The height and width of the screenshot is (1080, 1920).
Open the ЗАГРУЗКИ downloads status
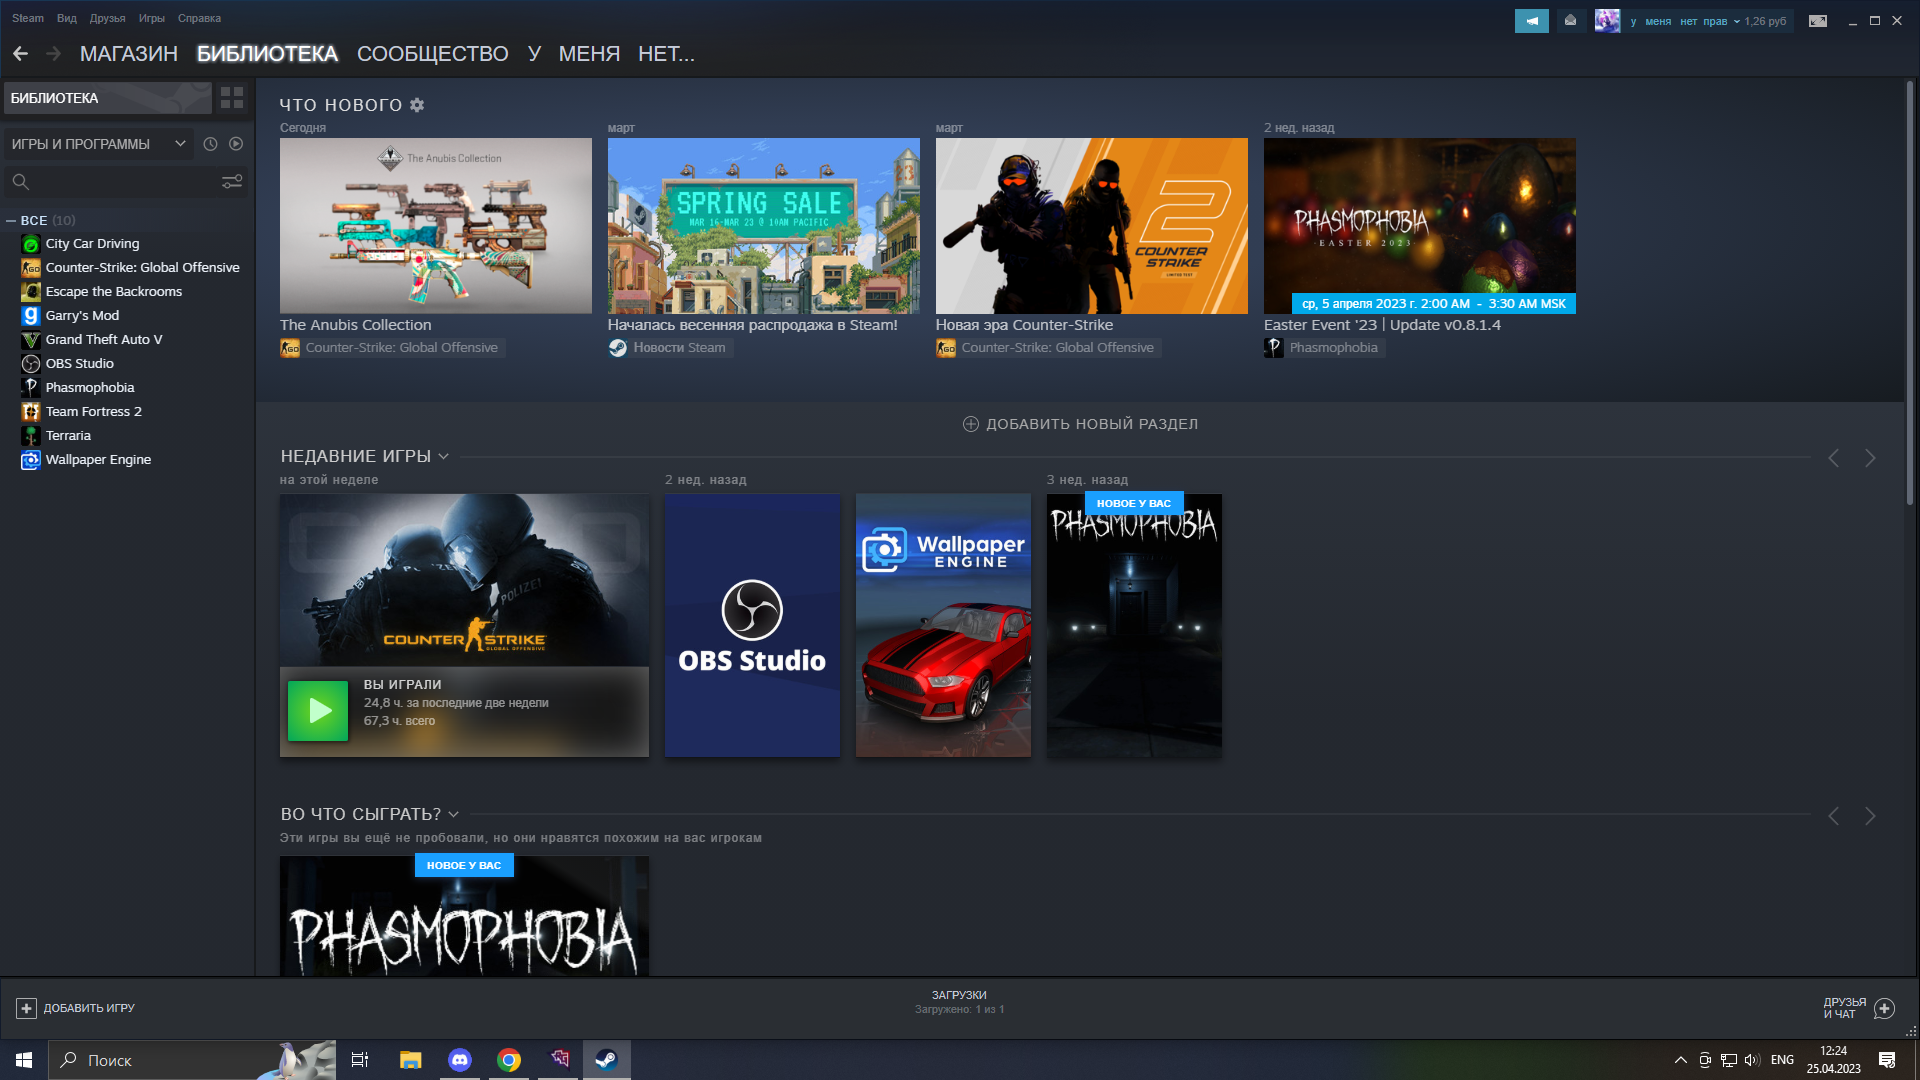click(x=959, y=1002)
